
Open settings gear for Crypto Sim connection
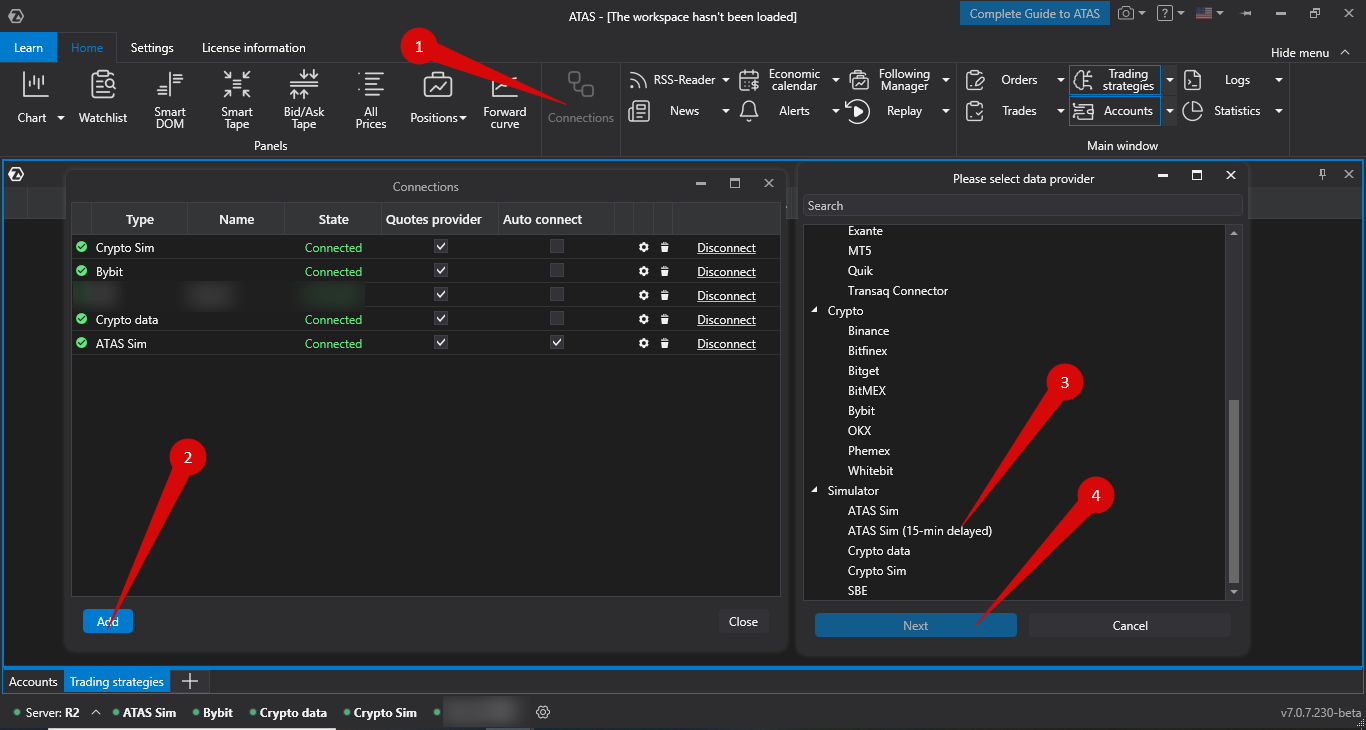tap(644, 247)
